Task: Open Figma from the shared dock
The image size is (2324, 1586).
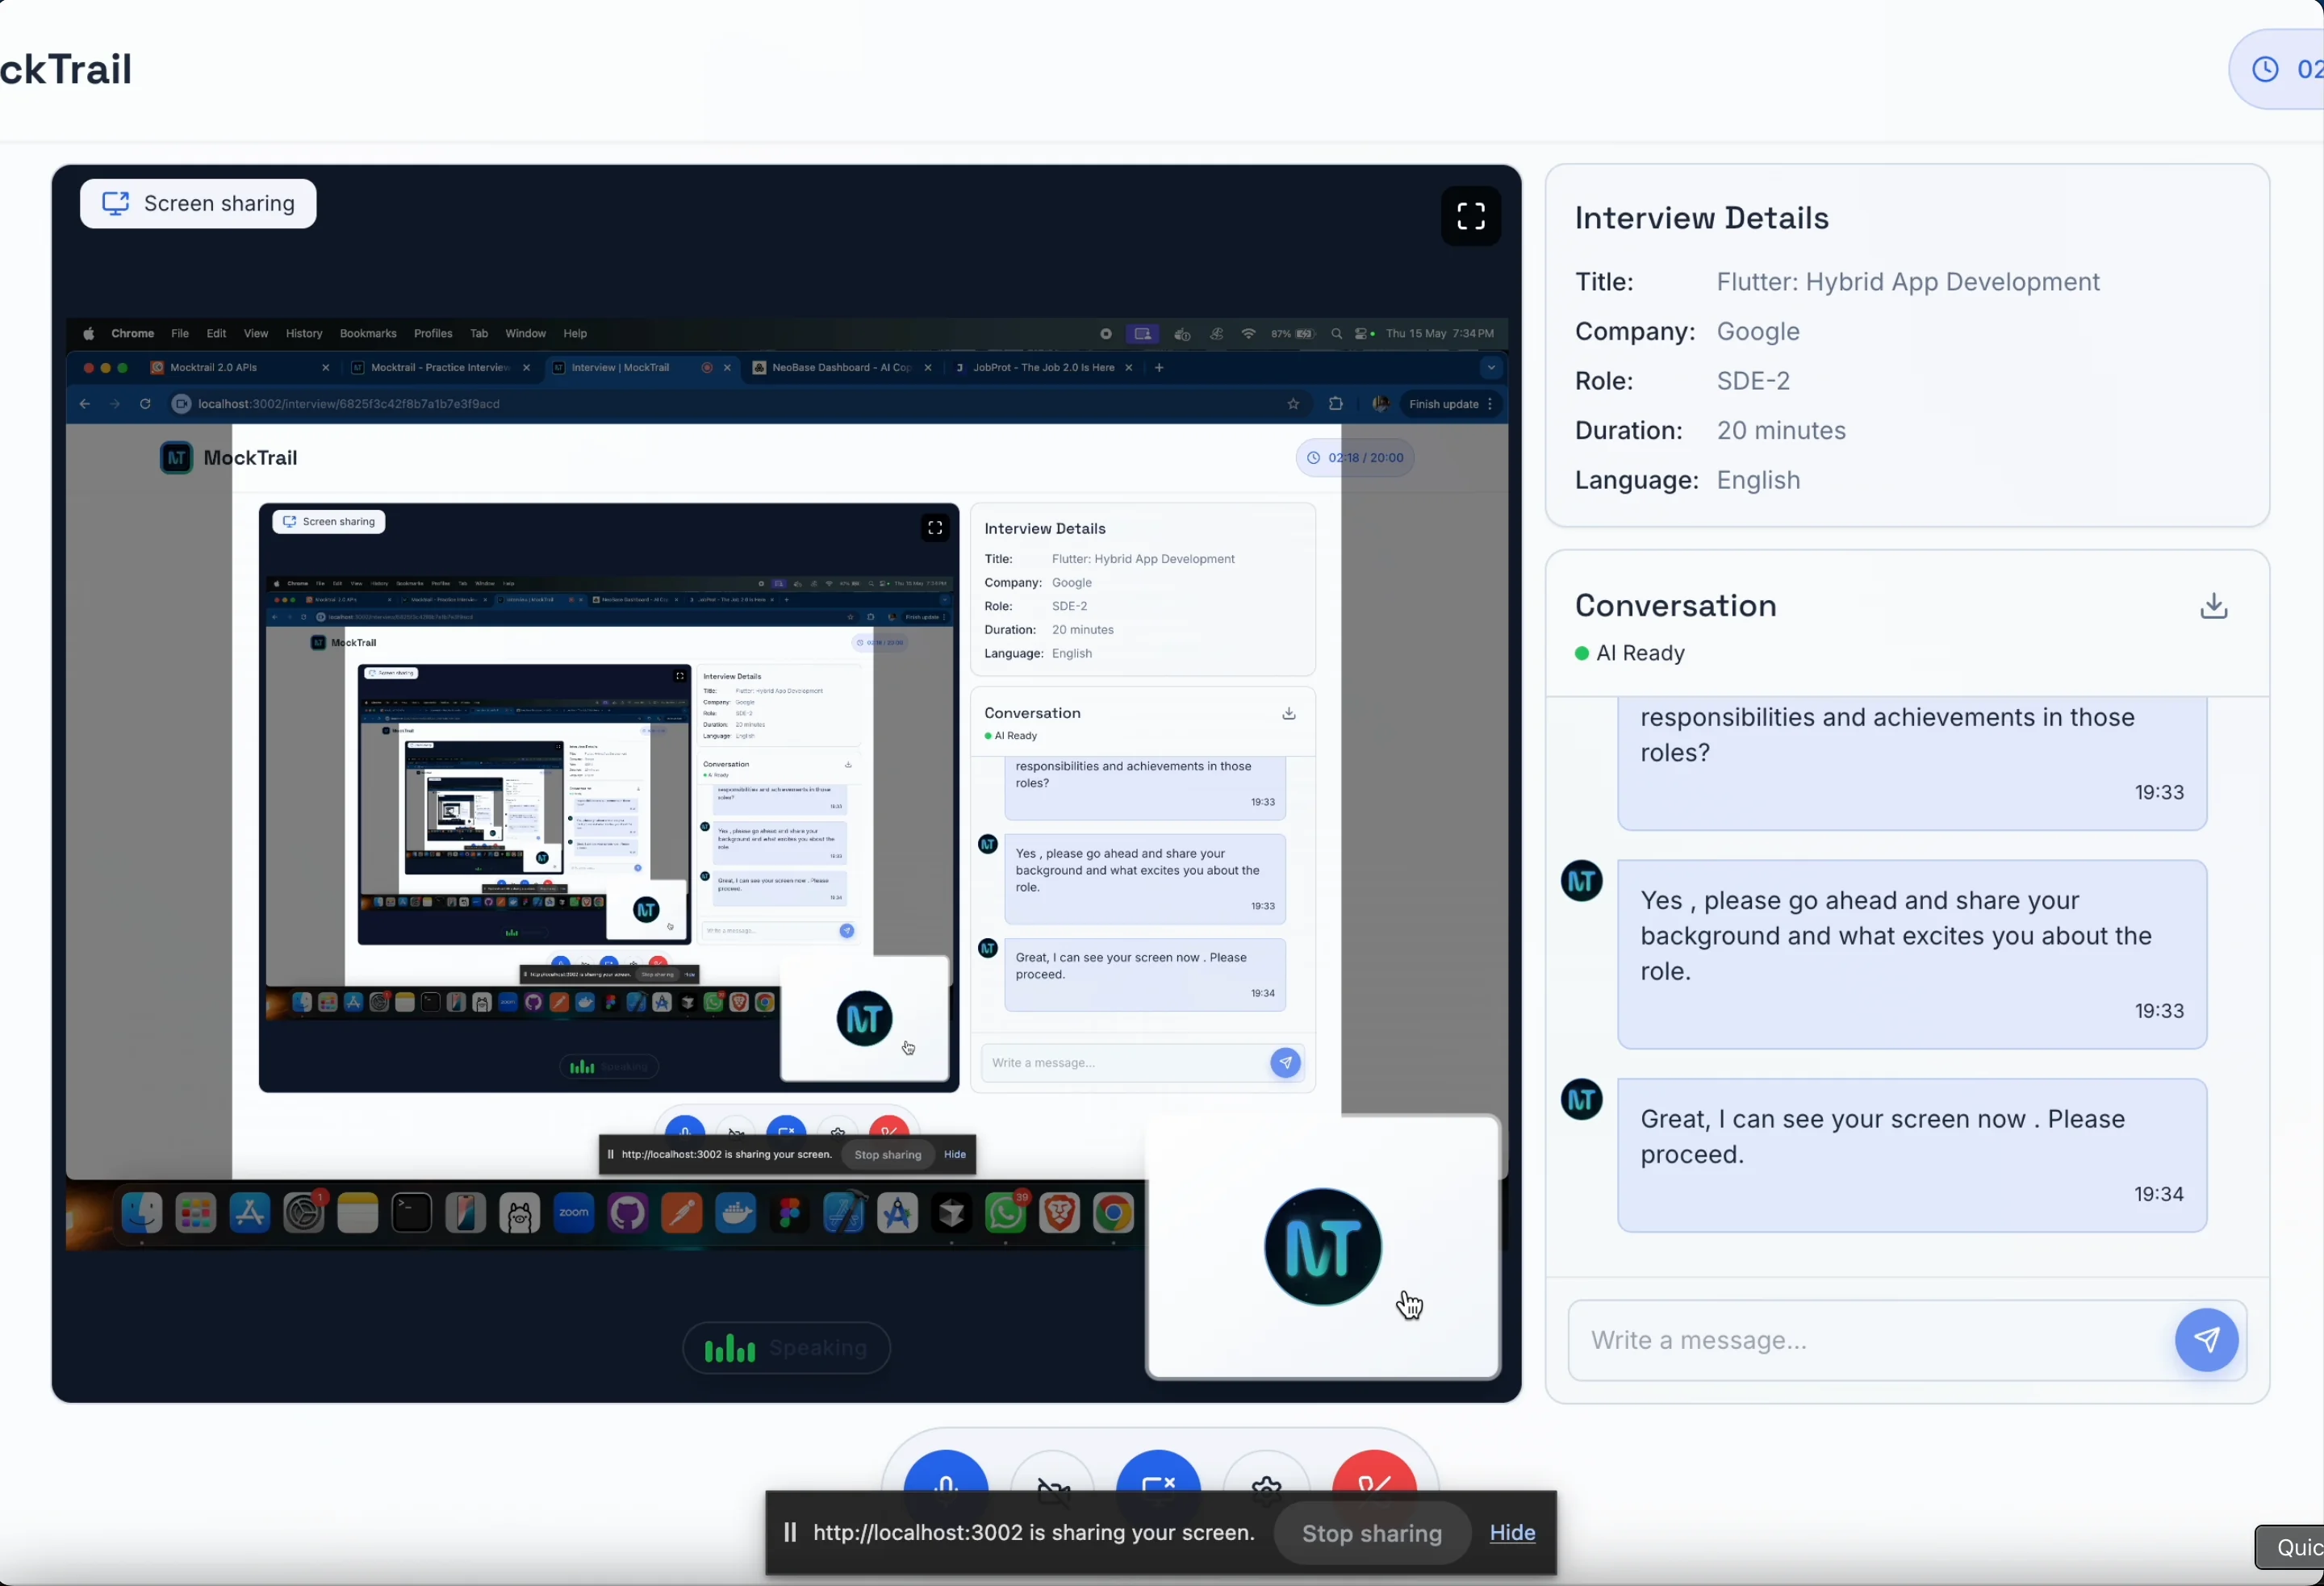Action: point(790,1214)
